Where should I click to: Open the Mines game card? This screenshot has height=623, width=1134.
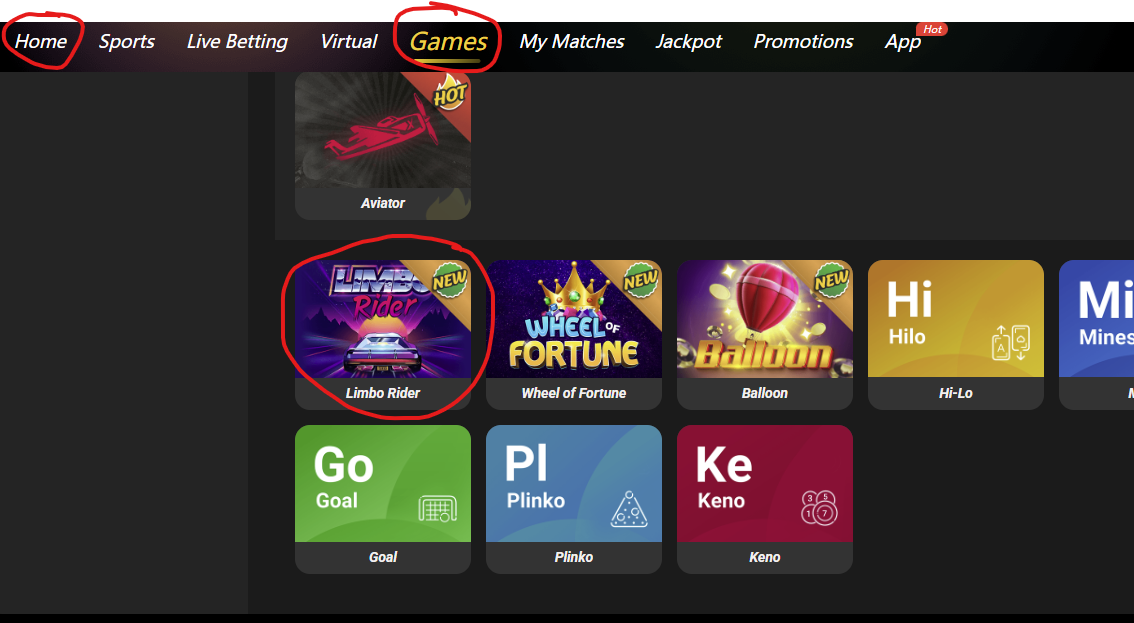tap(1096, 334)
